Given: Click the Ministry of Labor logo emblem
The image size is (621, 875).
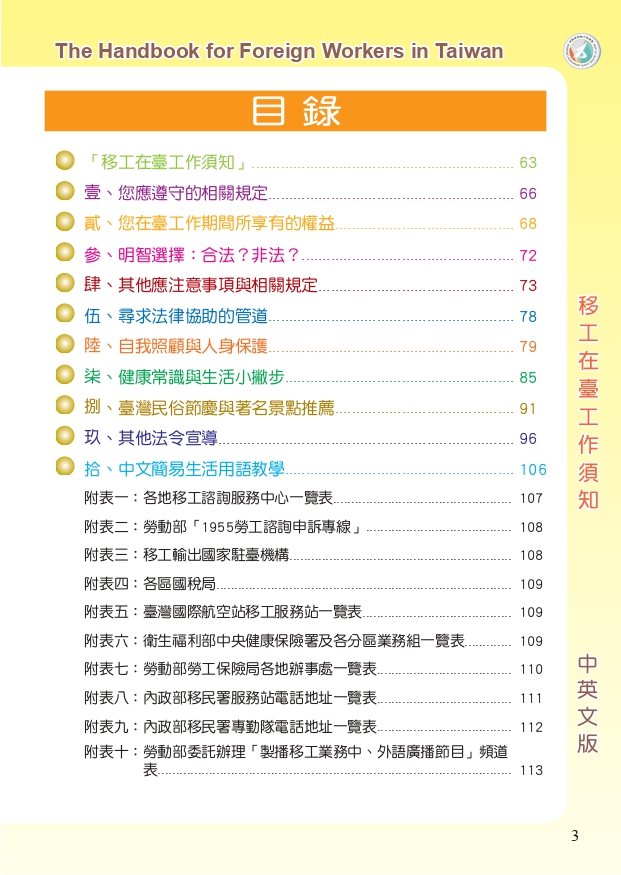Looking at the screenshot, I should tap(582, 51).
